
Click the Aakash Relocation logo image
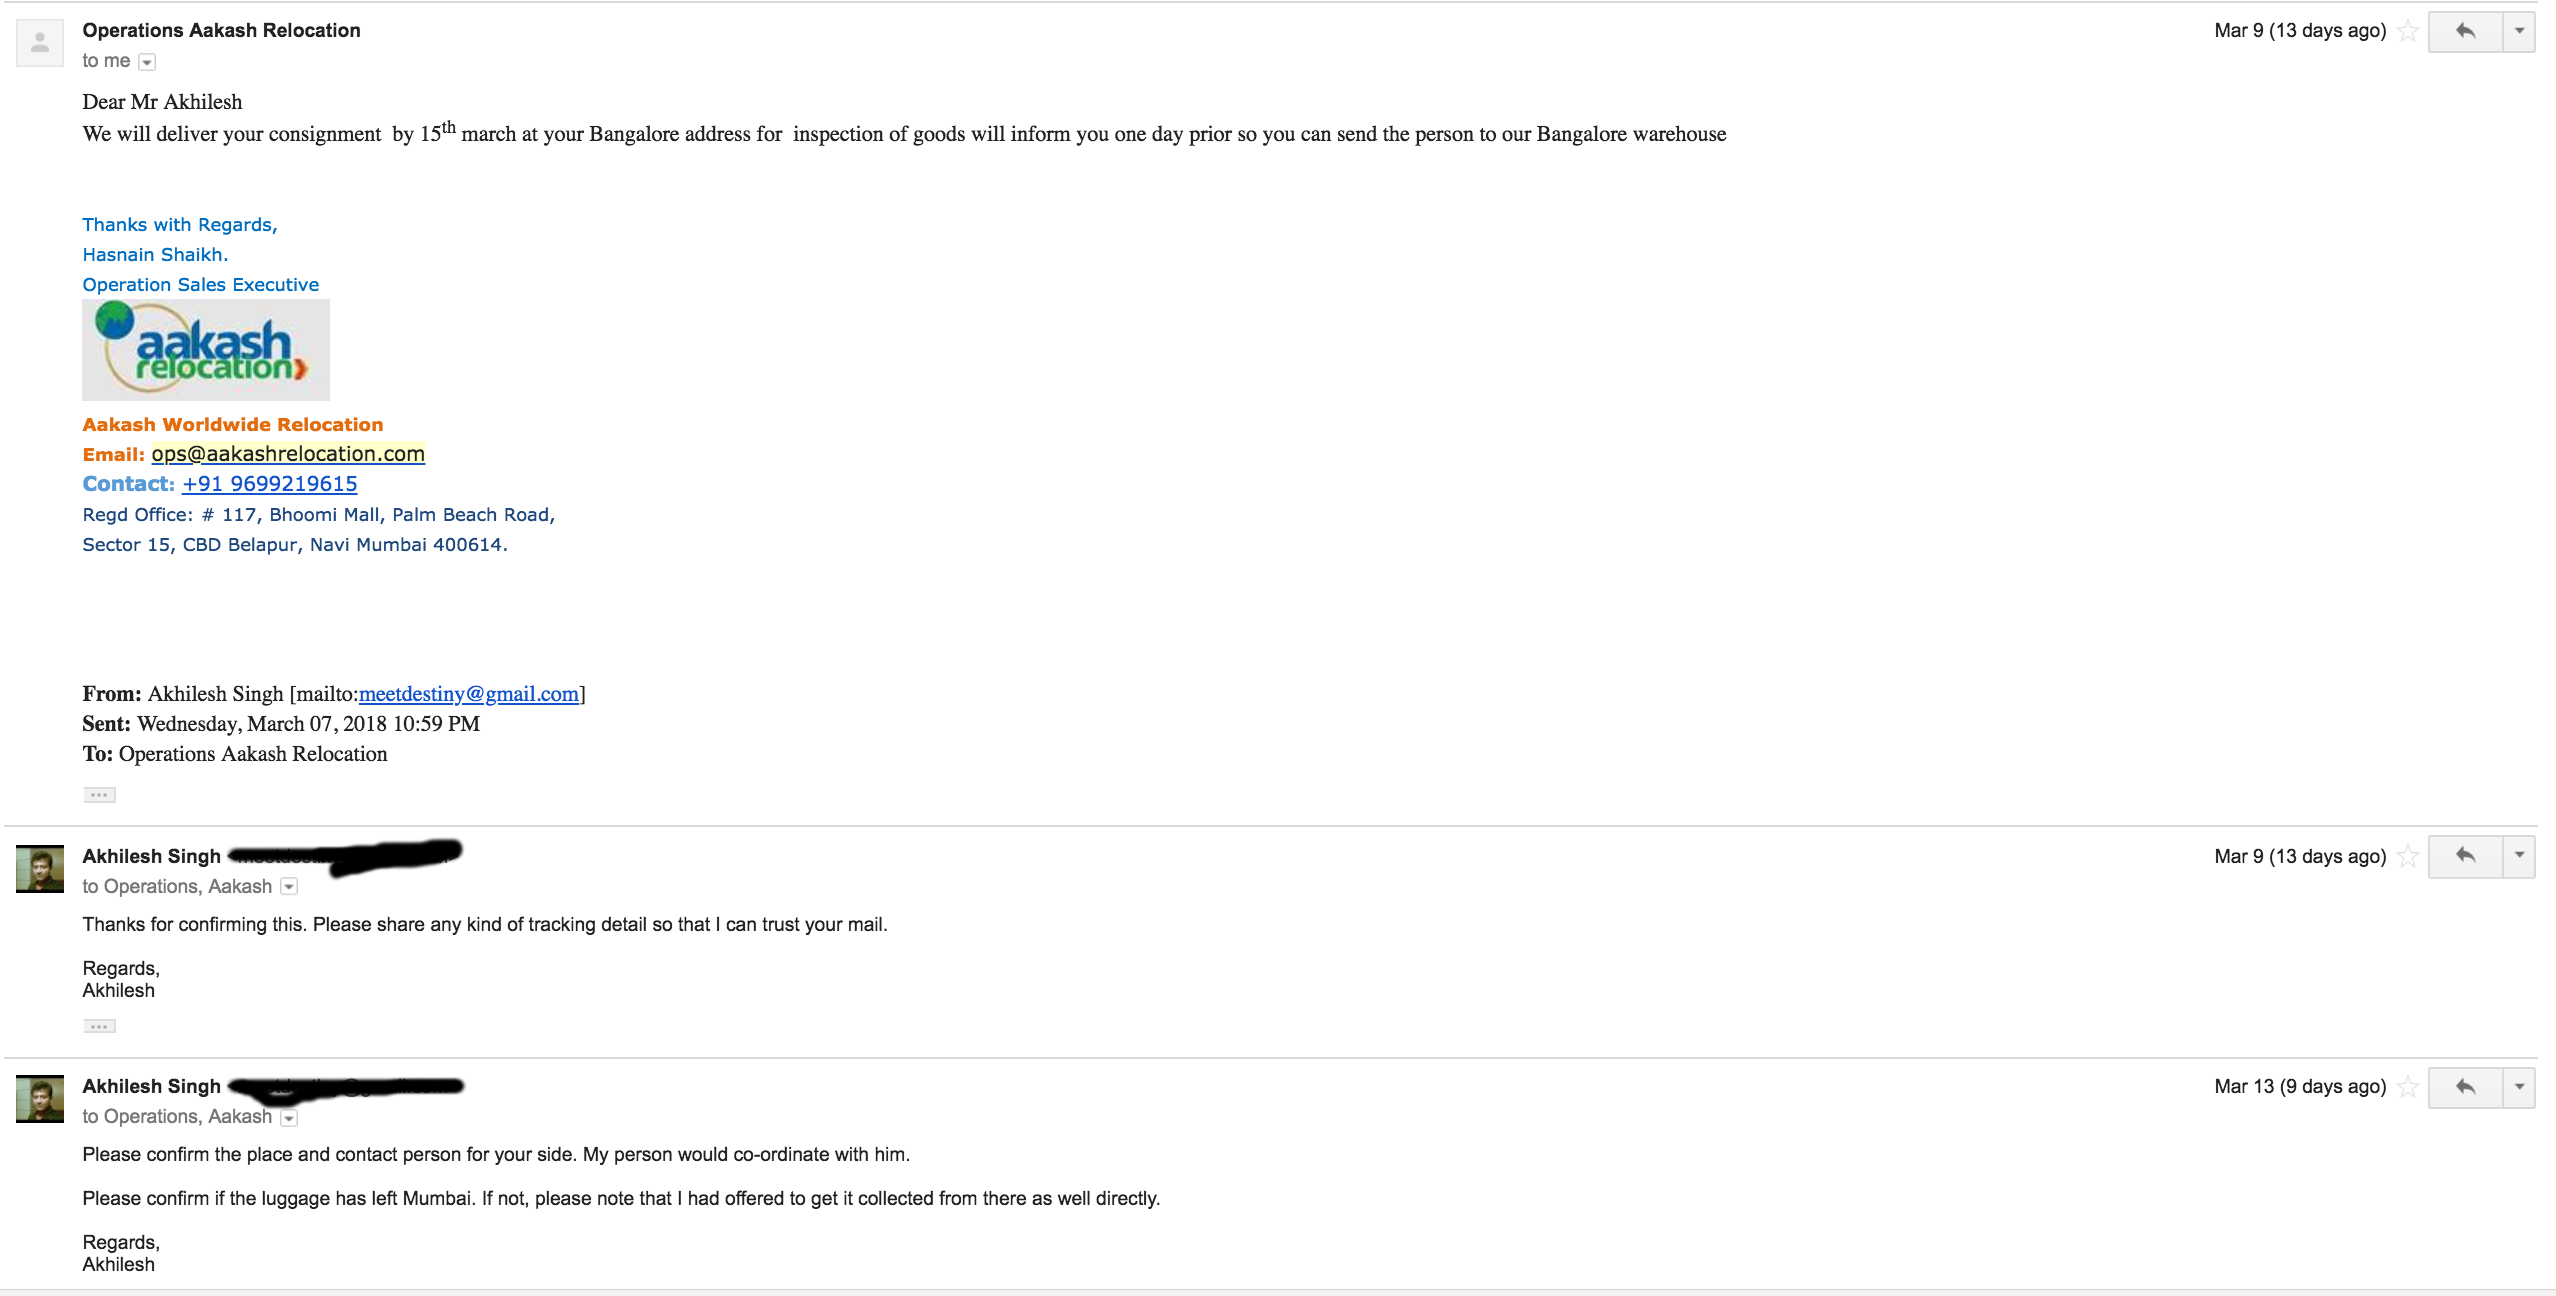[206, 350]
